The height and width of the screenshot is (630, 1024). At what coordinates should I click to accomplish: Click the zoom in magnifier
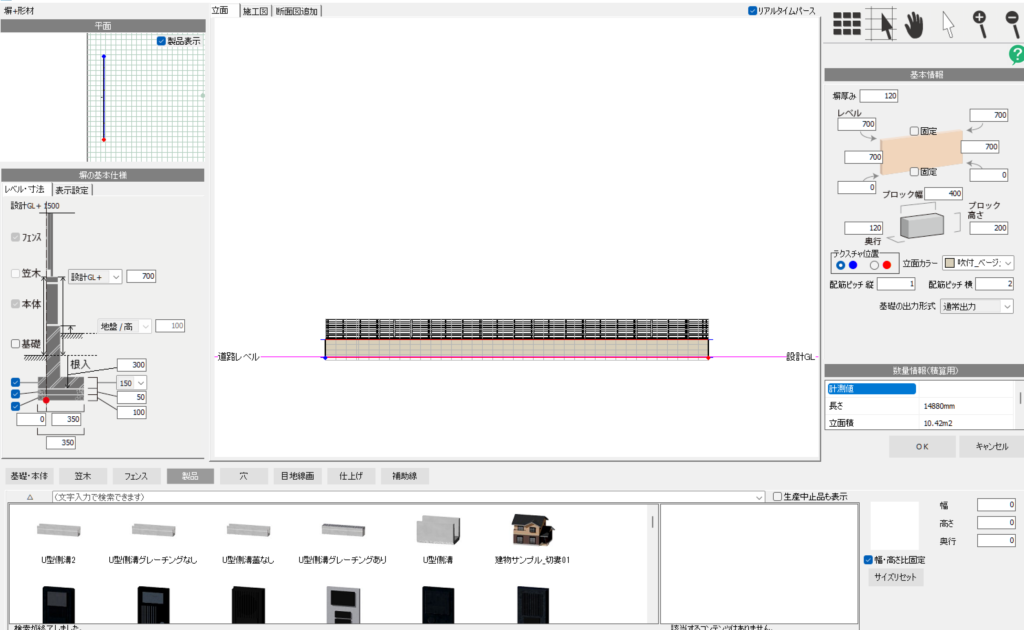point(980,25)
